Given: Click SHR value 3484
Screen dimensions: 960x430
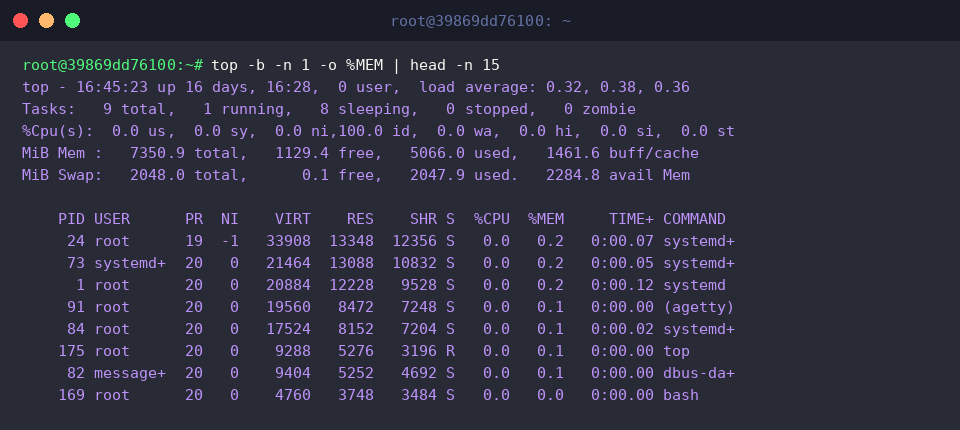Looking at the screenshot, I should pos(419,396).
